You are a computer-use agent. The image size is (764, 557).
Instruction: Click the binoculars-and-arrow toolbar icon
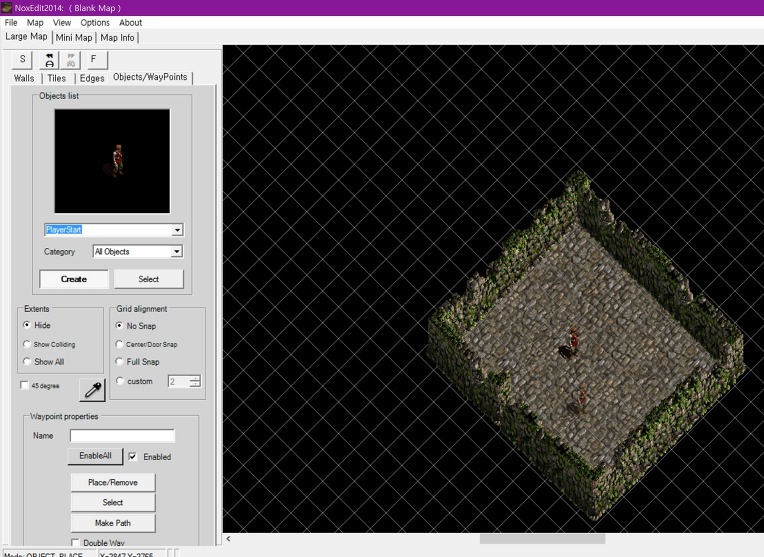[x=47, y=60]
